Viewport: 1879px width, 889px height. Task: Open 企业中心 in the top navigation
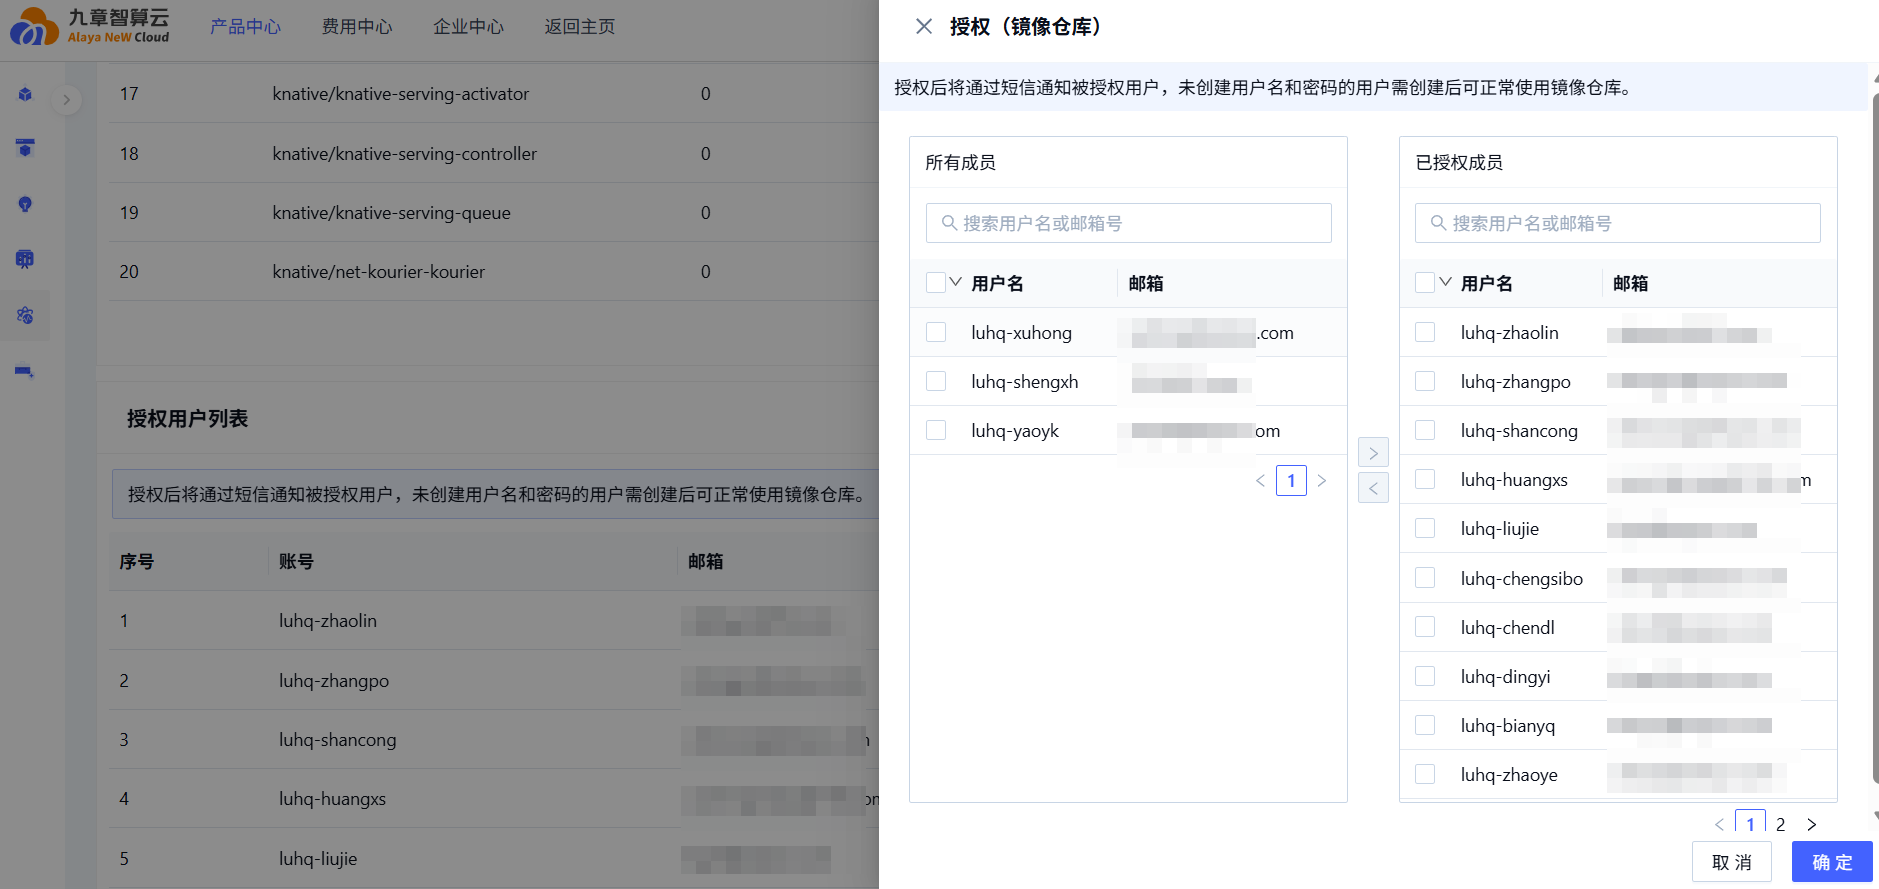point(468,27)
